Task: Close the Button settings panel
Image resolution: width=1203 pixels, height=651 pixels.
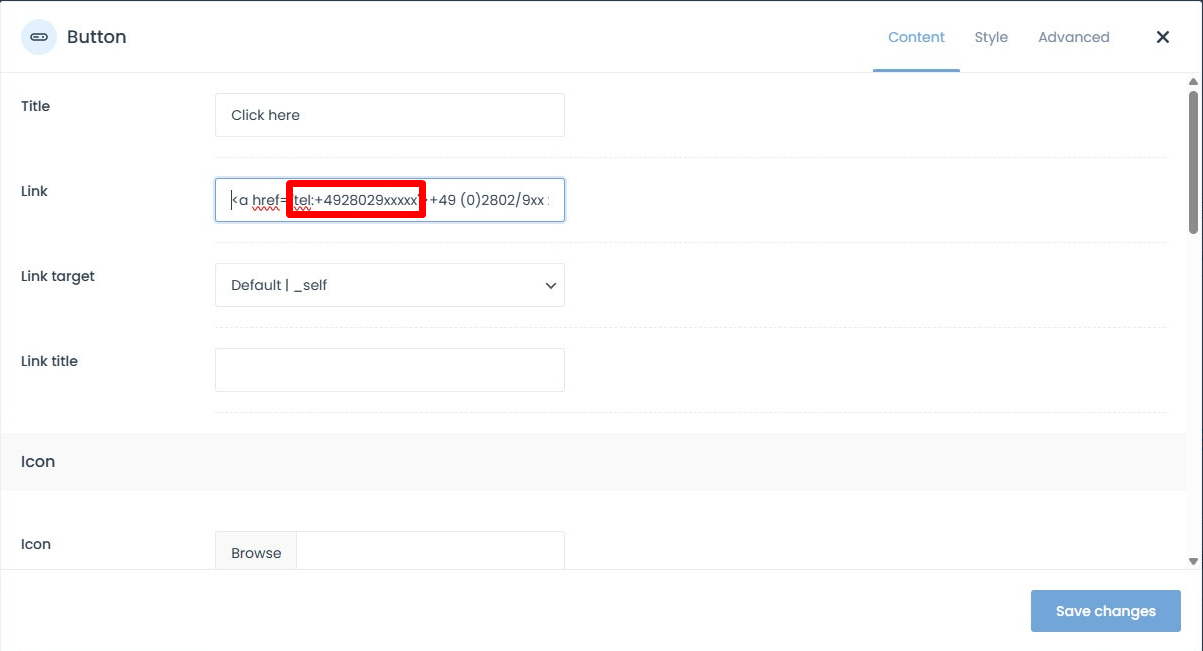Action: click(x=1162, y=37)
